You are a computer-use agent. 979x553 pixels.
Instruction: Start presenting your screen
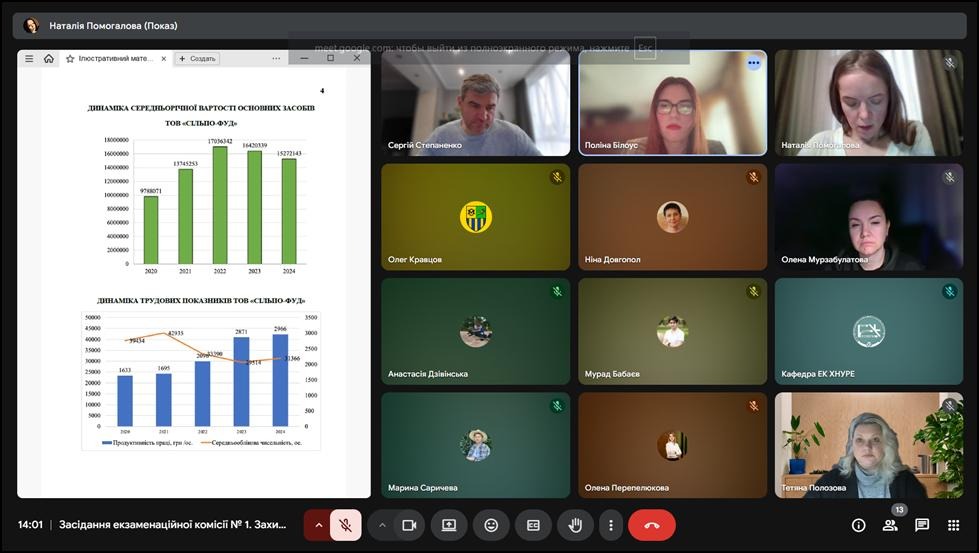[x=449, y=525]
